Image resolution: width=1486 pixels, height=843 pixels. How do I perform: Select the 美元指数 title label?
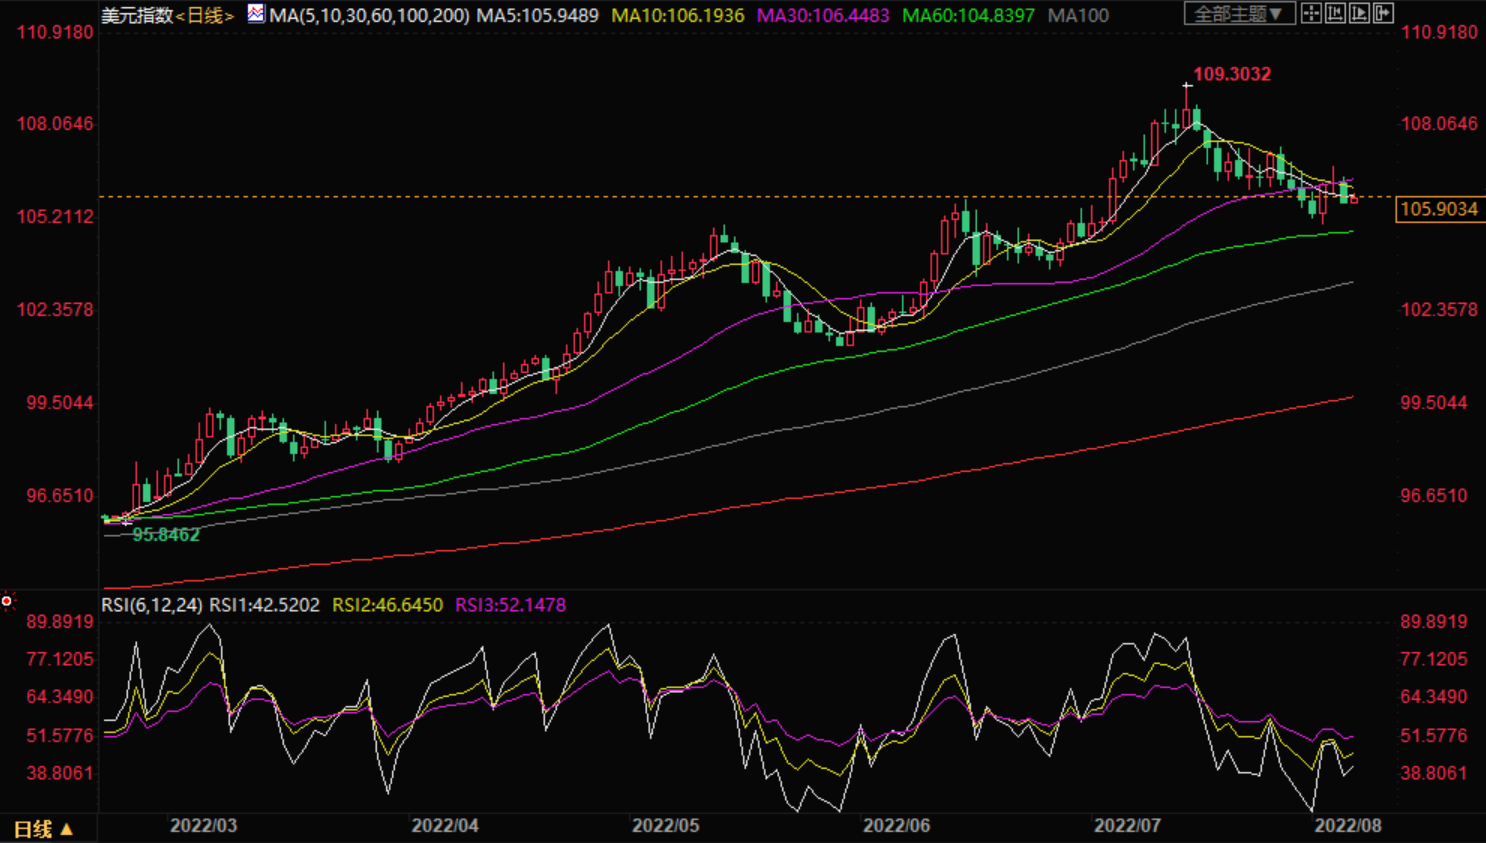pos(138,15)
